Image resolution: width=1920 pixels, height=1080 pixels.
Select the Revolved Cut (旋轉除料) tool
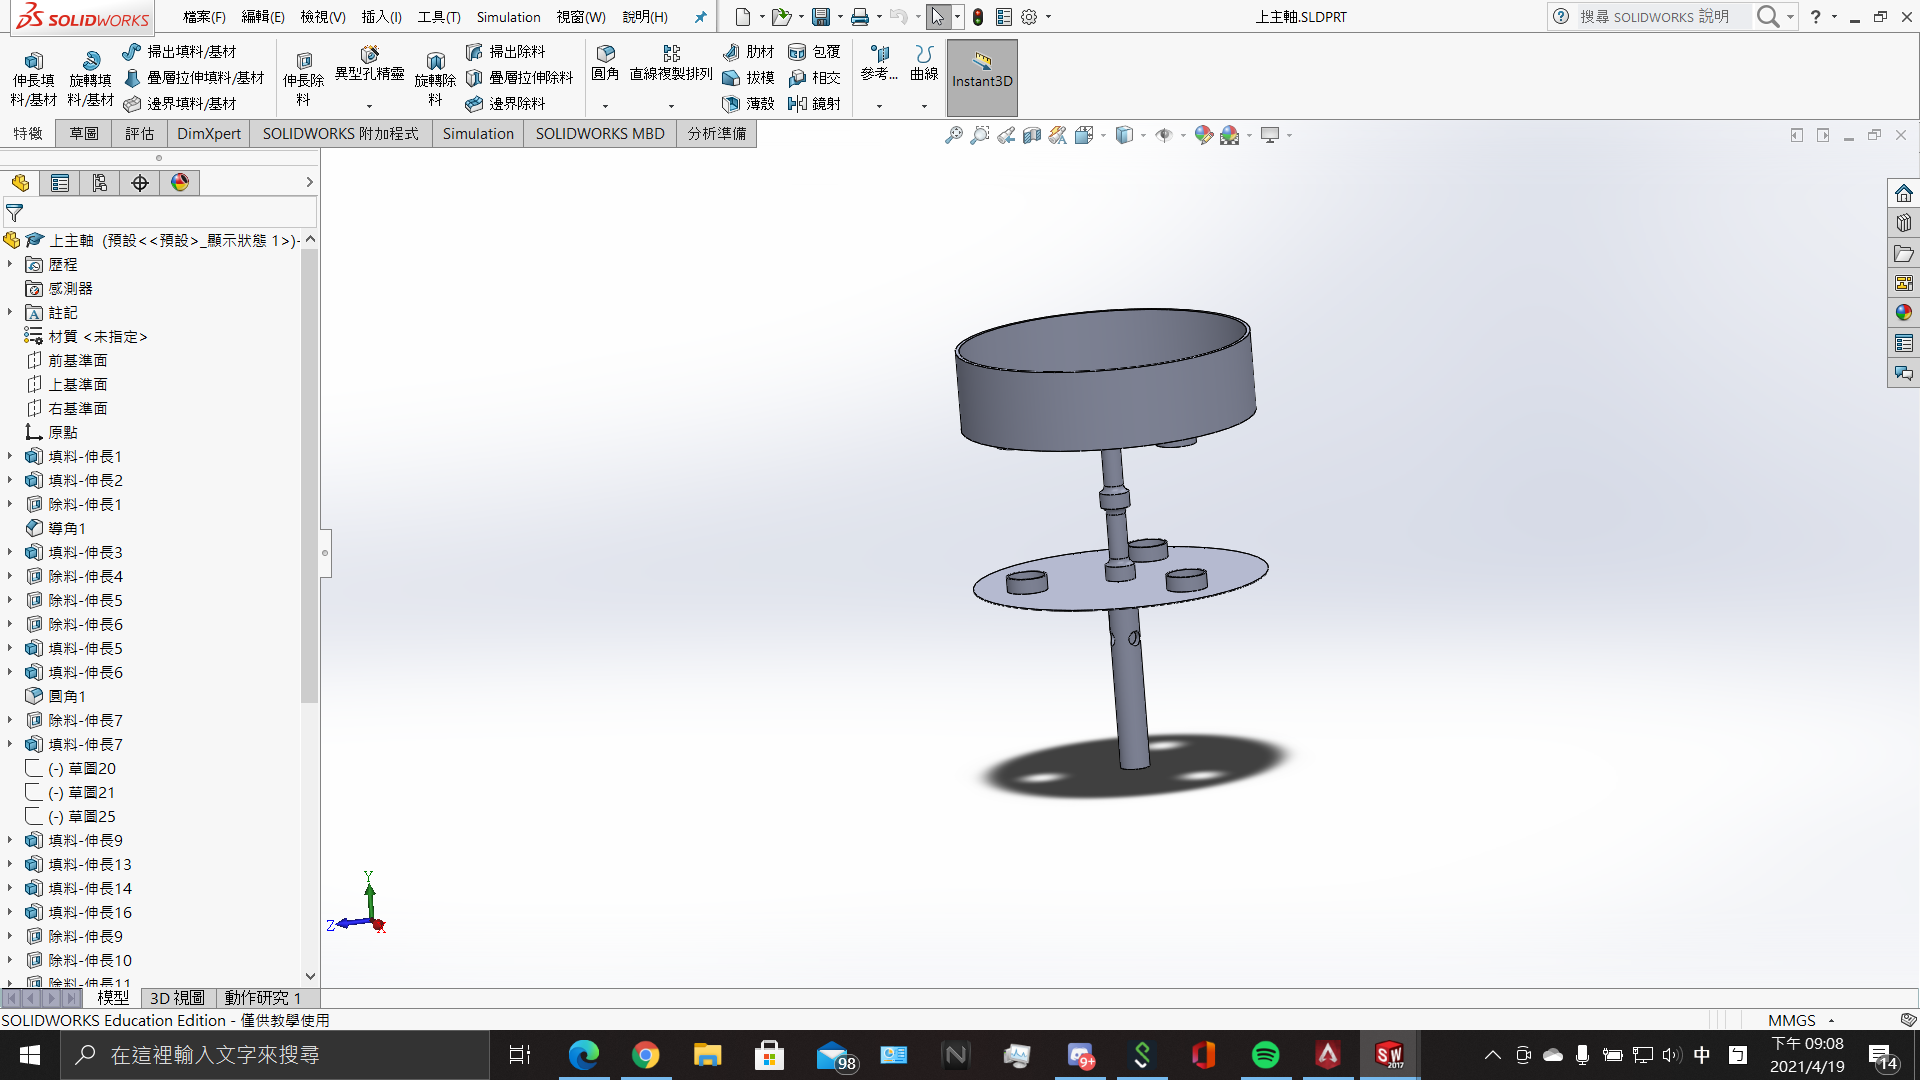tap(435, 62)
